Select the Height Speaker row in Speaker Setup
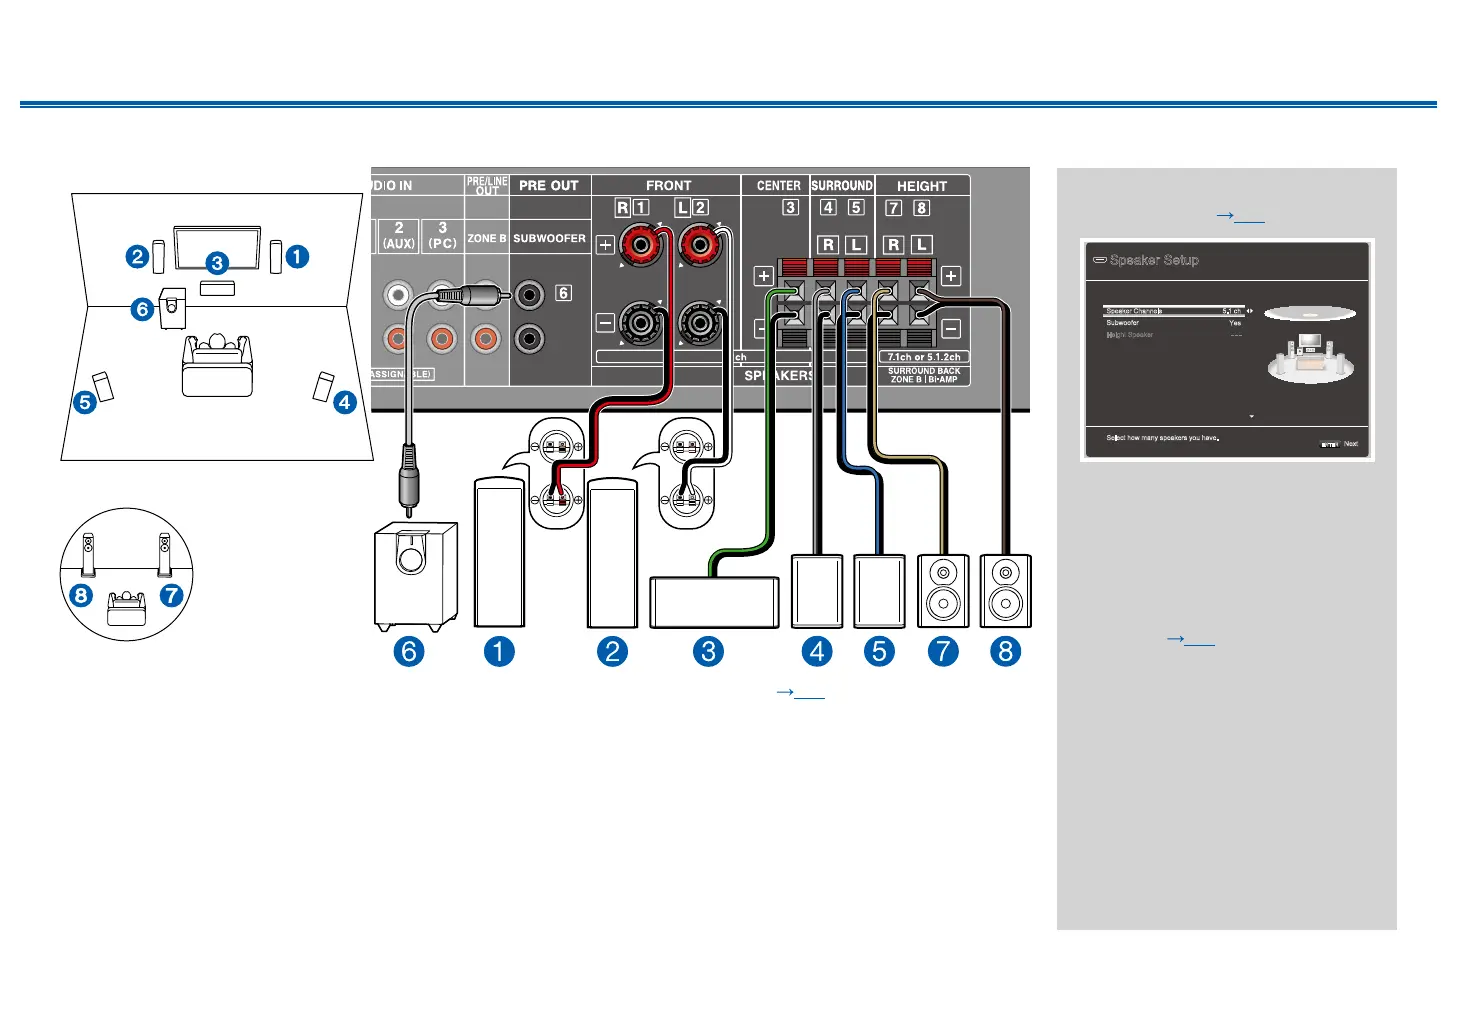 (x=1173, y=335)
